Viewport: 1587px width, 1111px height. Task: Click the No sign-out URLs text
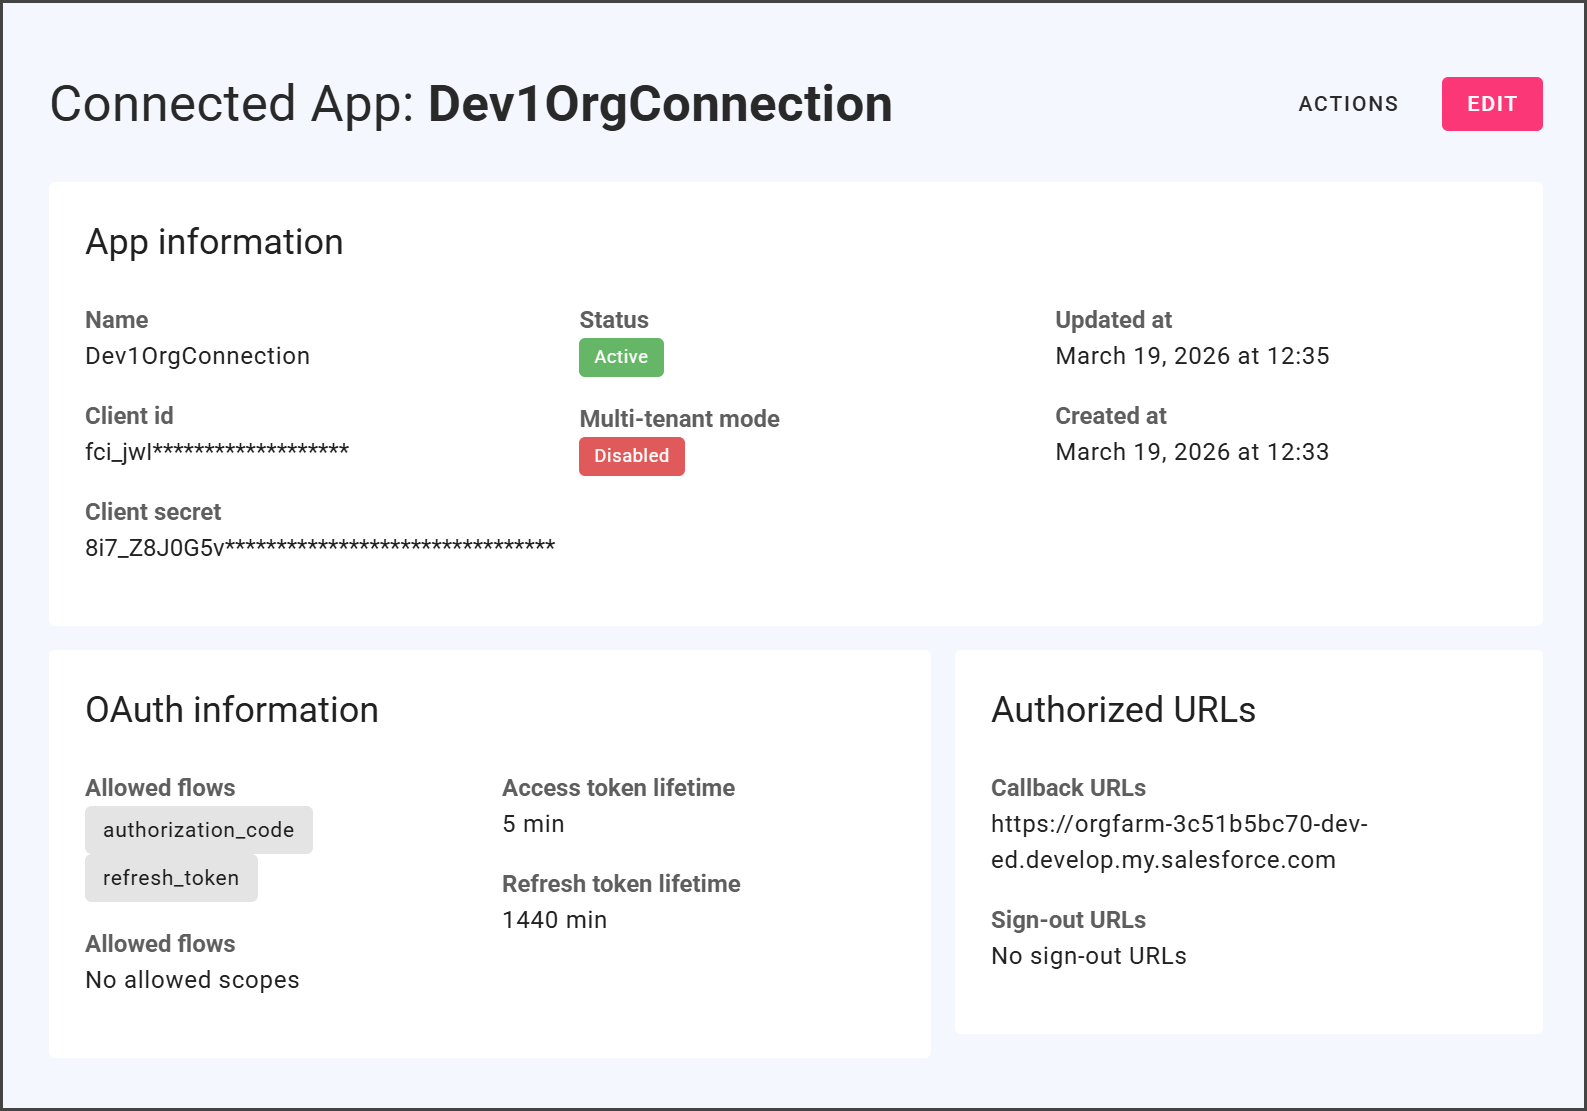click(x=1088, y=956)
